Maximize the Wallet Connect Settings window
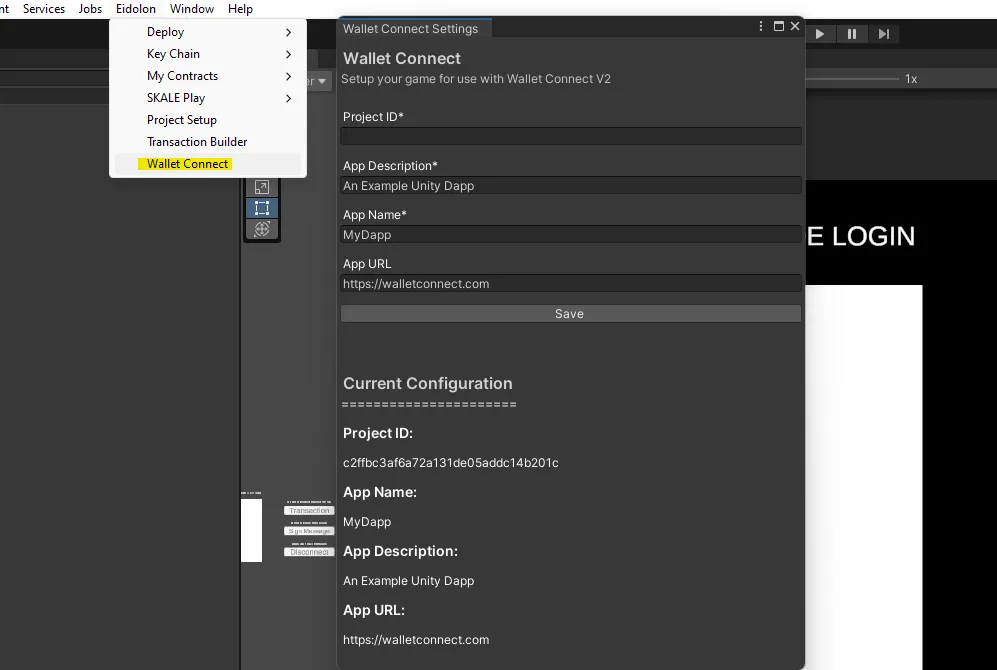This screenshot has height=670, width=997. [x=779, y=27]
